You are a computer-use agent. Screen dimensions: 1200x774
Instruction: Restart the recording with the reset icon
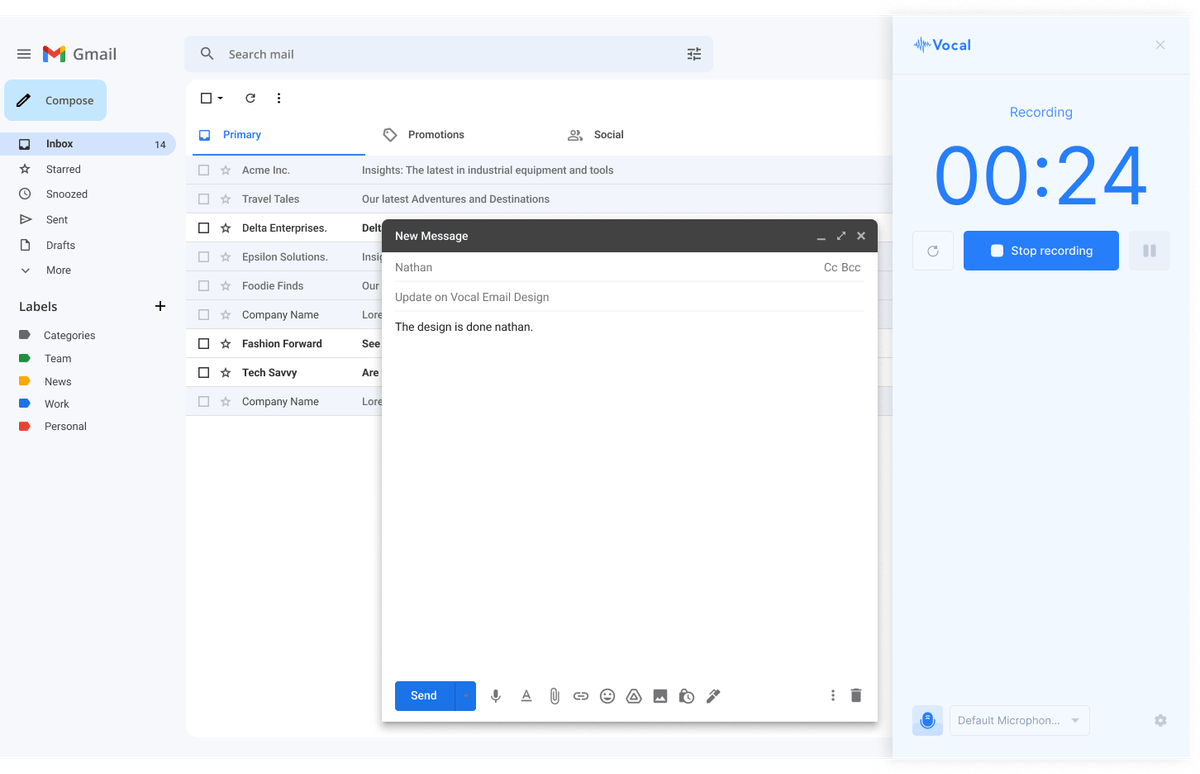[x=933, y=251]
